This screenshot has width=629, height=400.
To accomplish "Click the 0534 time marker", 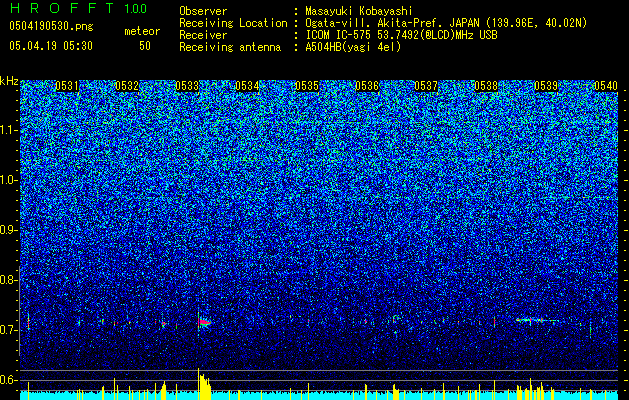I will 247,86.
